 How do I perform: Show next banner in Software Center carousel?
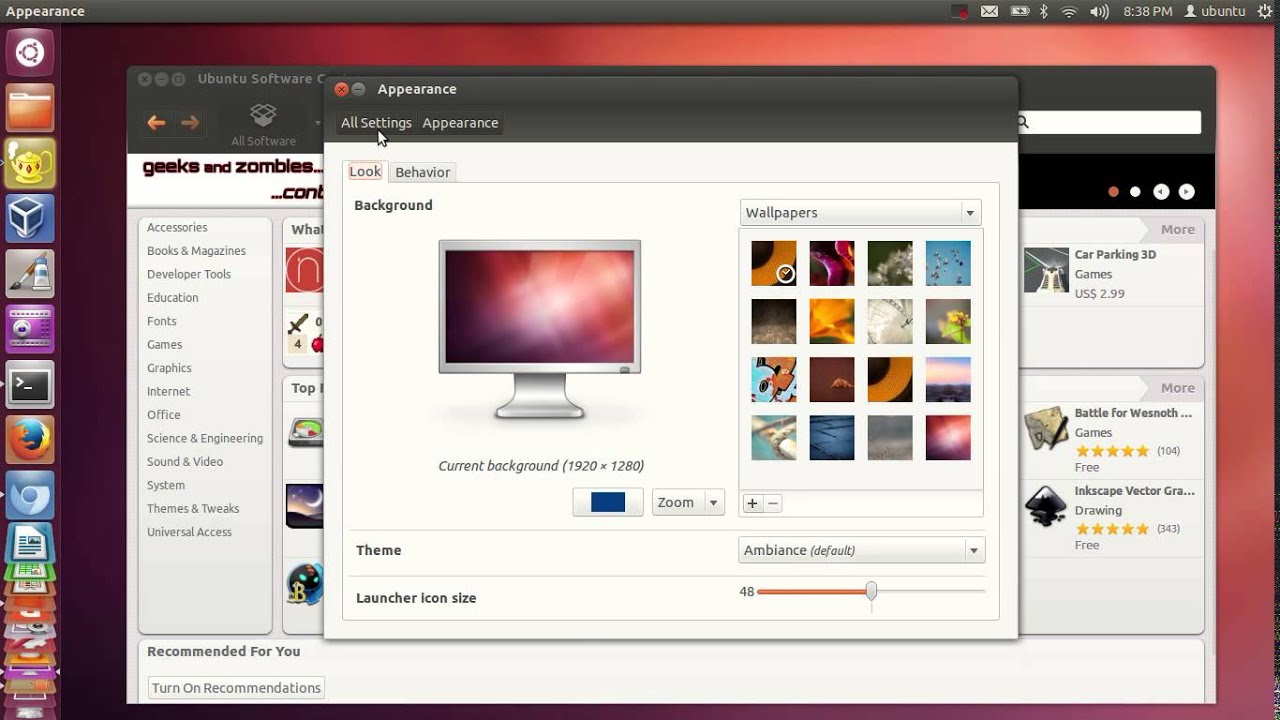tap(1186, 192)
